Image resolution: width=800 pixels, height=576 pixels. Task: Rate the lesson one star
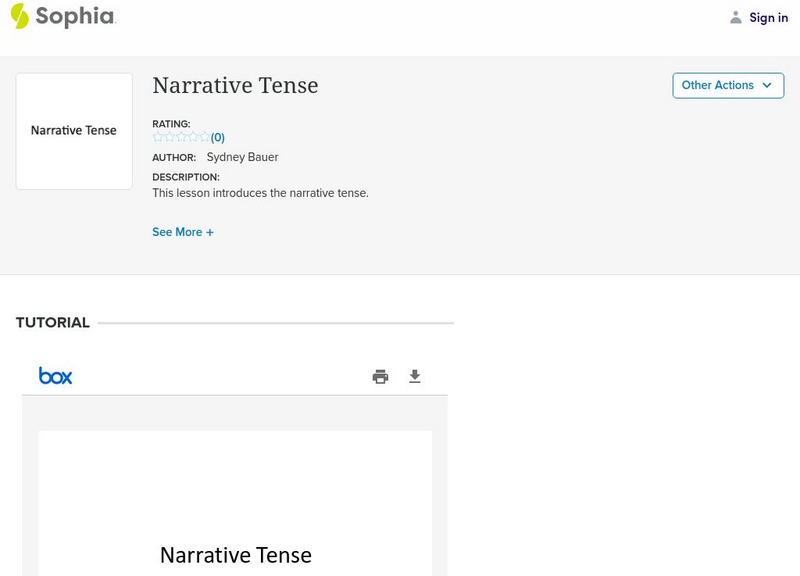158,138
